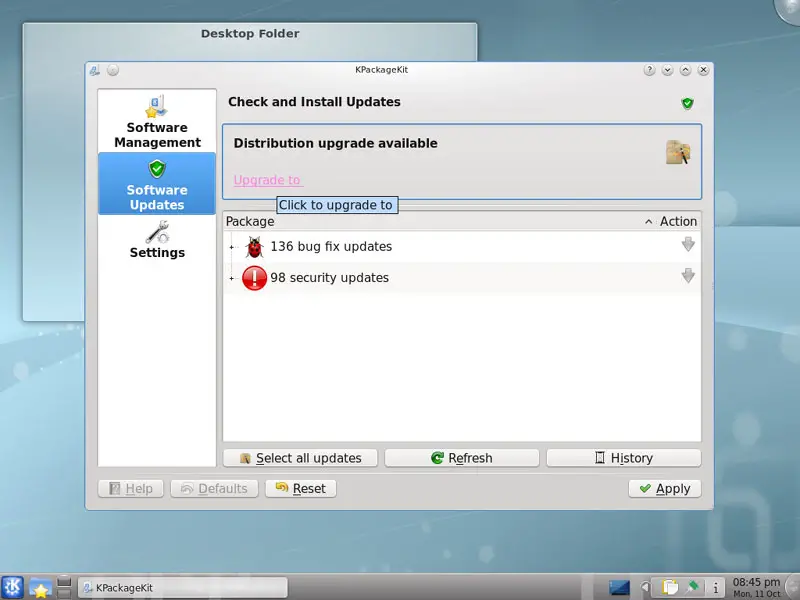Sort by the Package column header
The image size is (800, 600).
coord(250,221)
